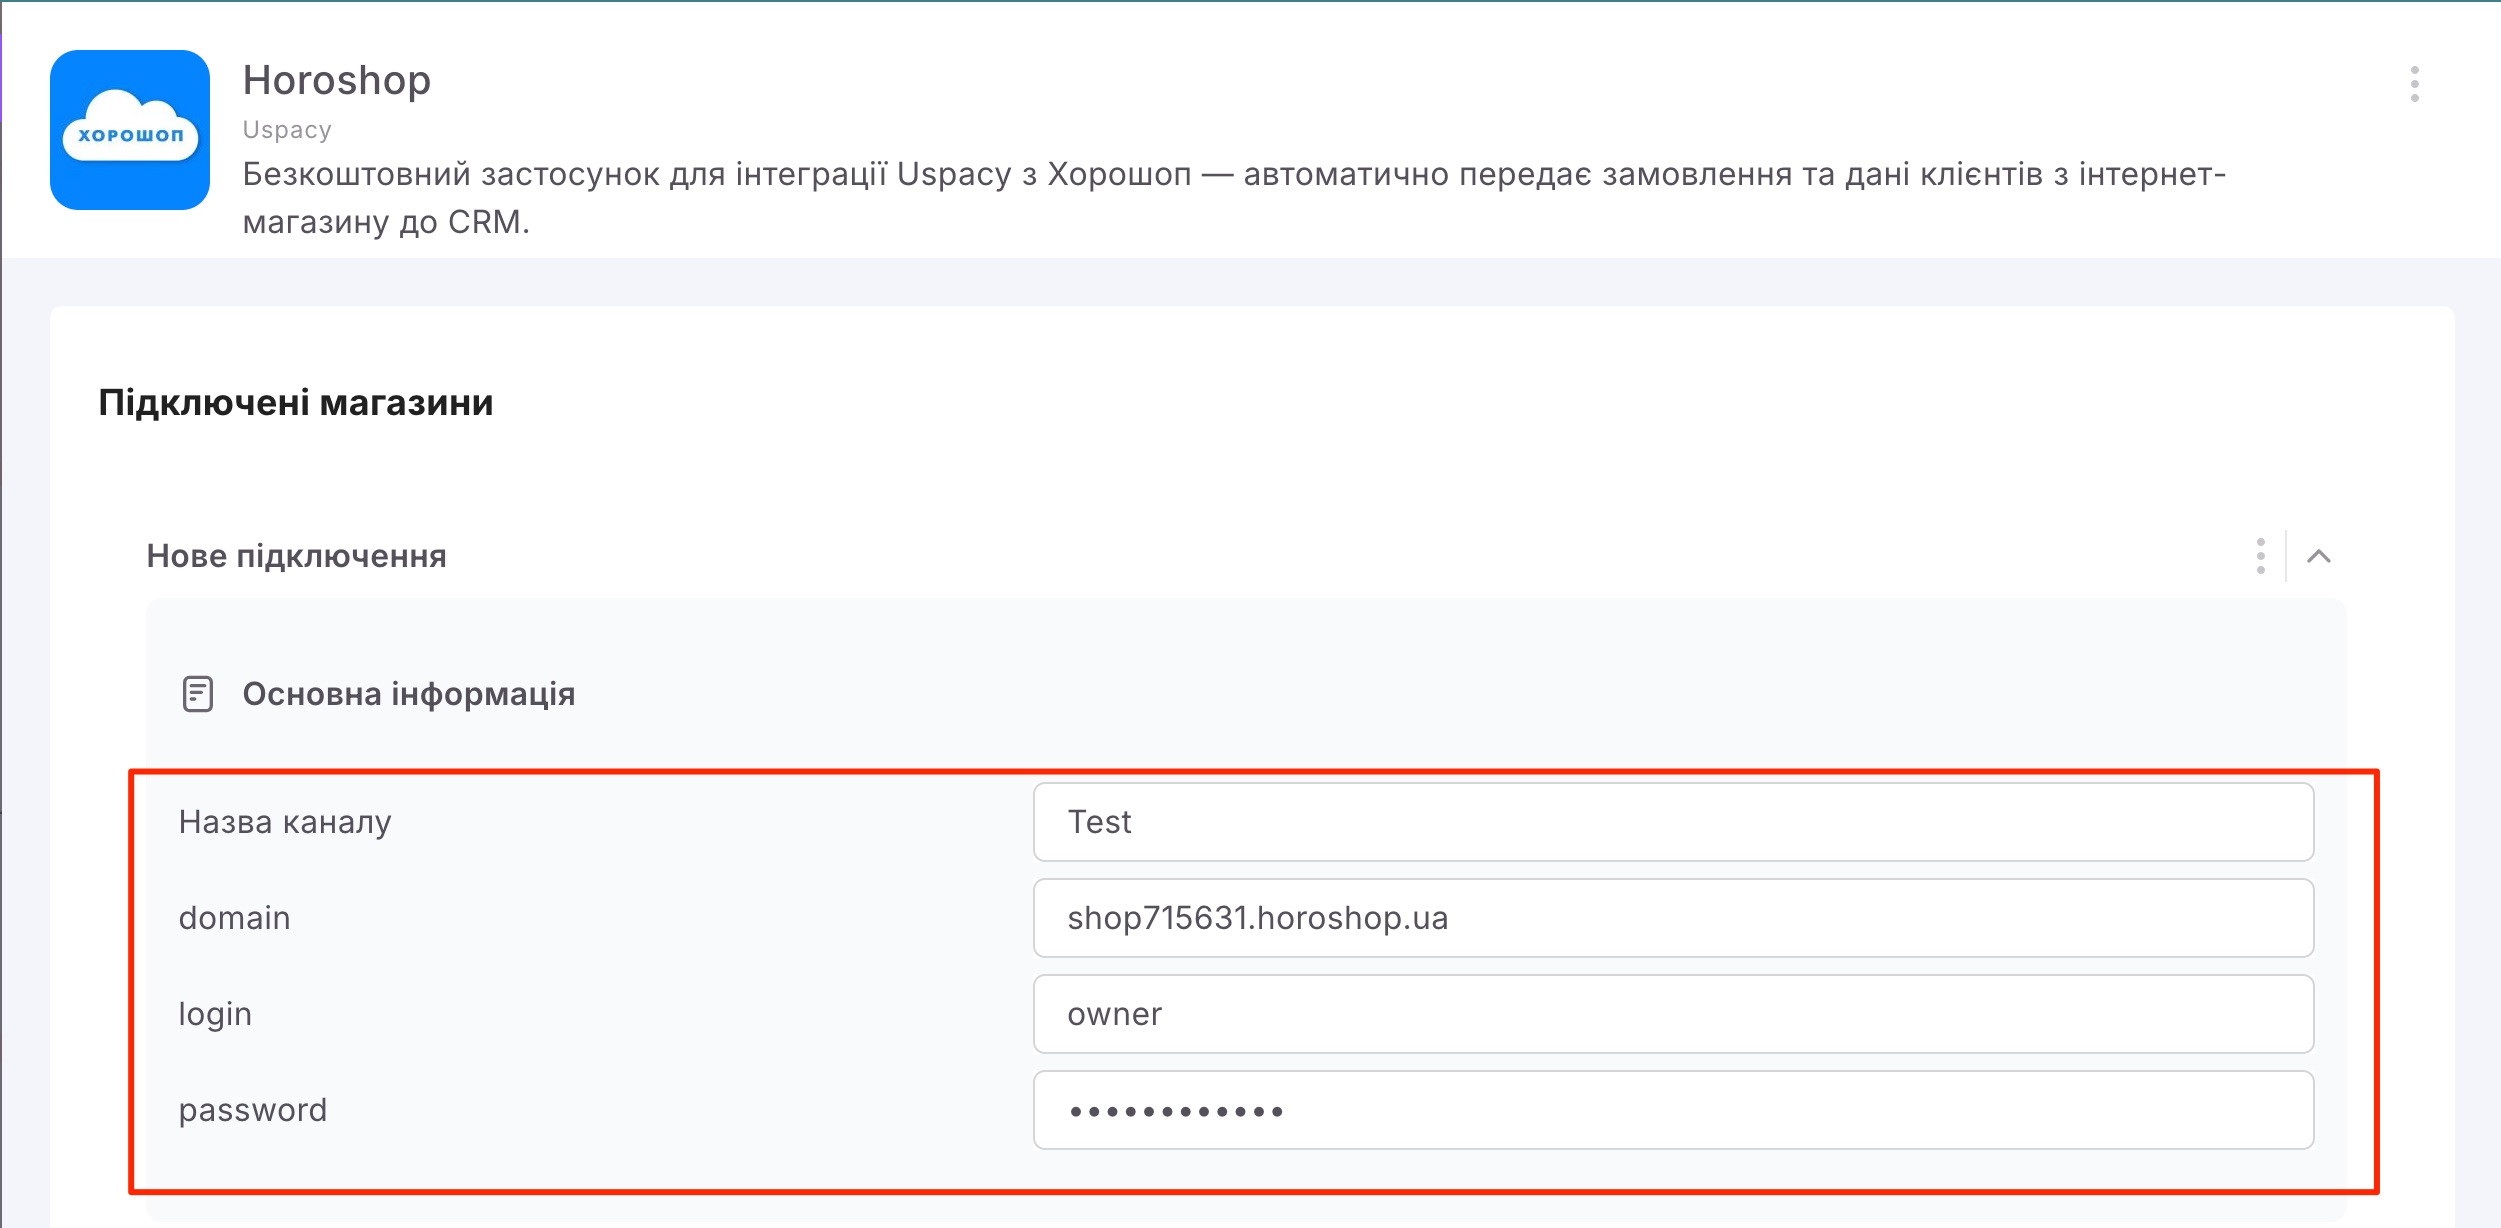
Task: Click the shop715631.horoshop.ua domain text
Action: click(1258, 918)
